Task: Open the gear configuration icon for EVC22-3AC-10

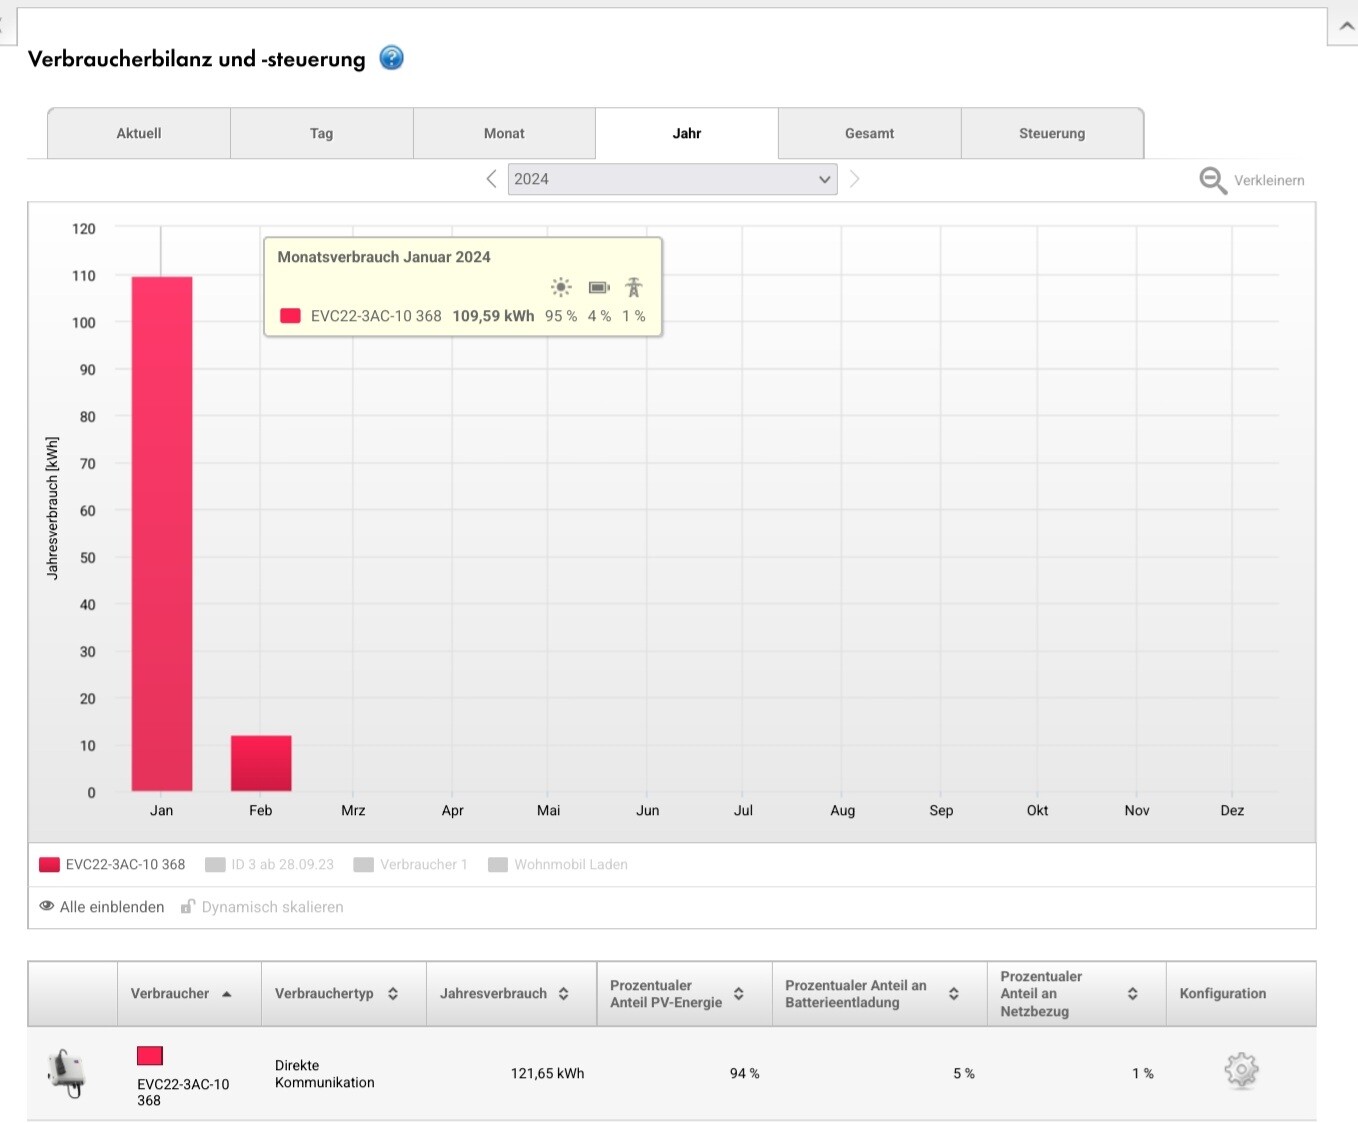Action: click(x=1241, y=1071)
